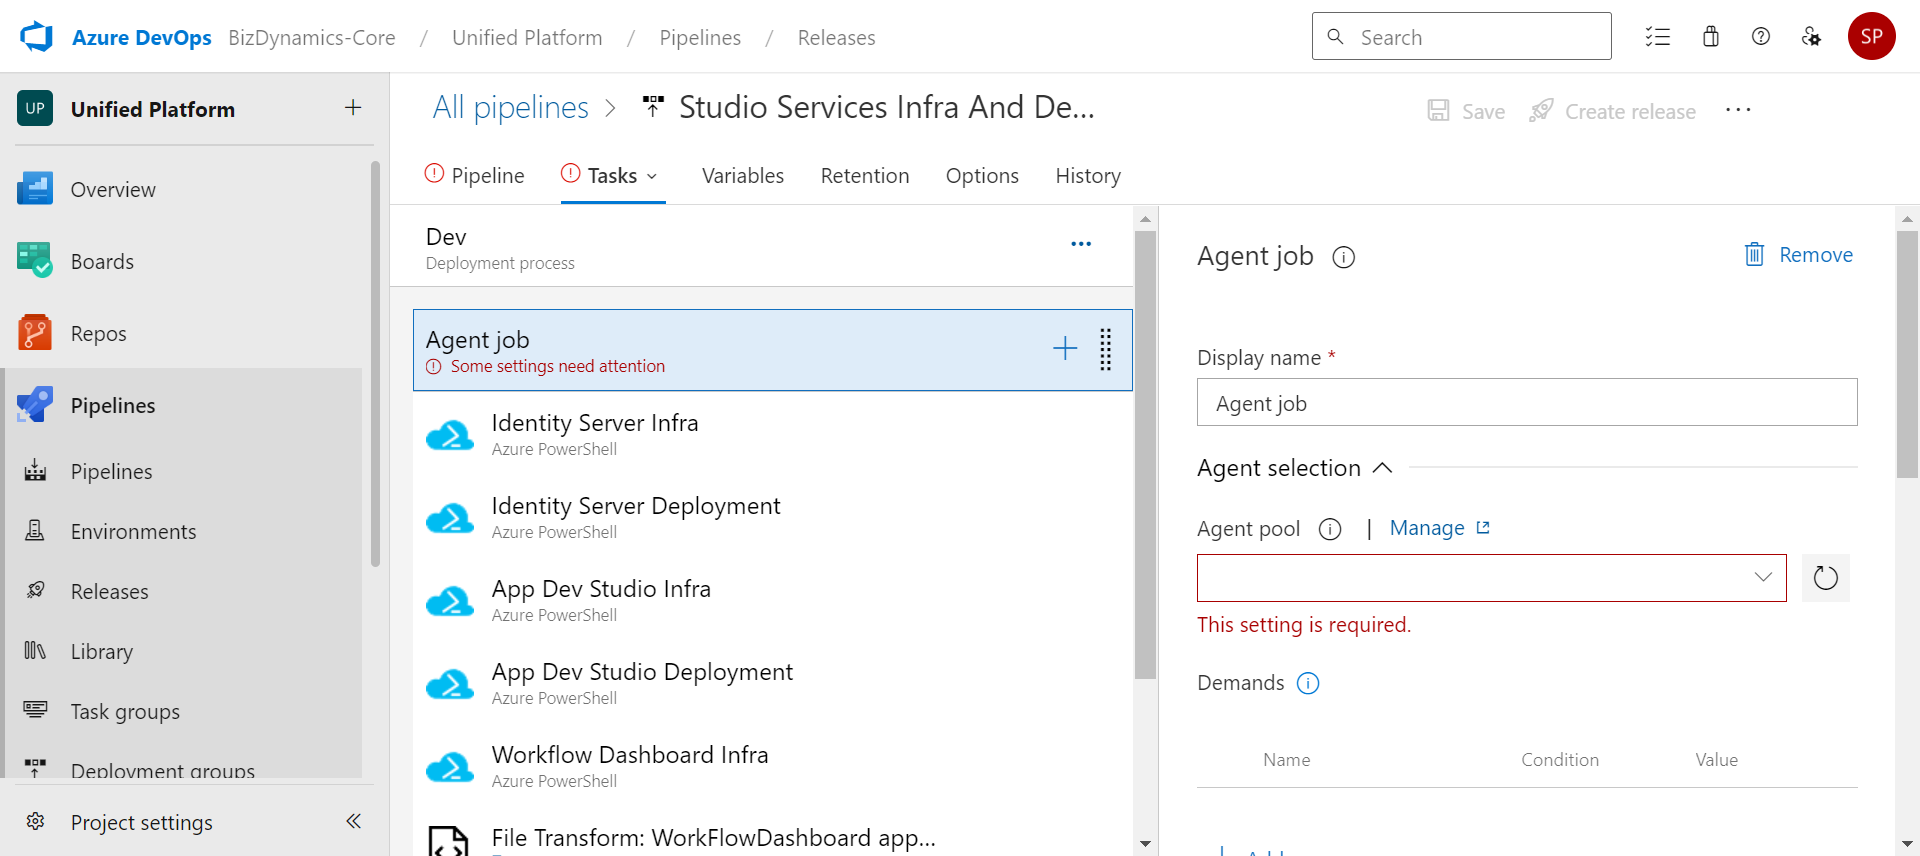Open the SP account avatar
This screenshot has width=1920, height=856.
[1872, 36]
